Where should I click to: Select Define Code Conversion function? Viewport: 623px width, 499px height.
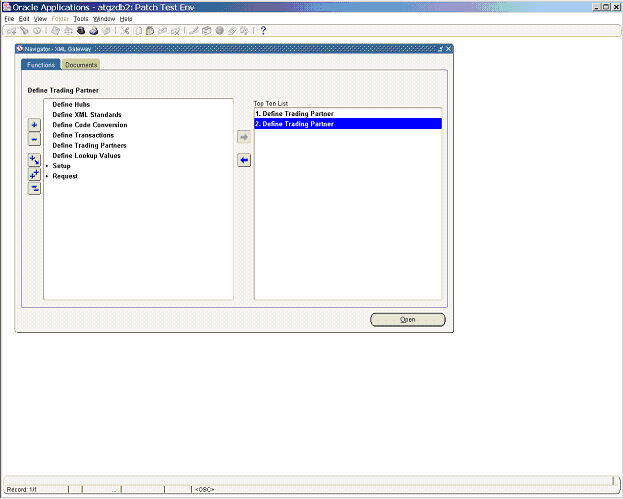tap(90, 125)
